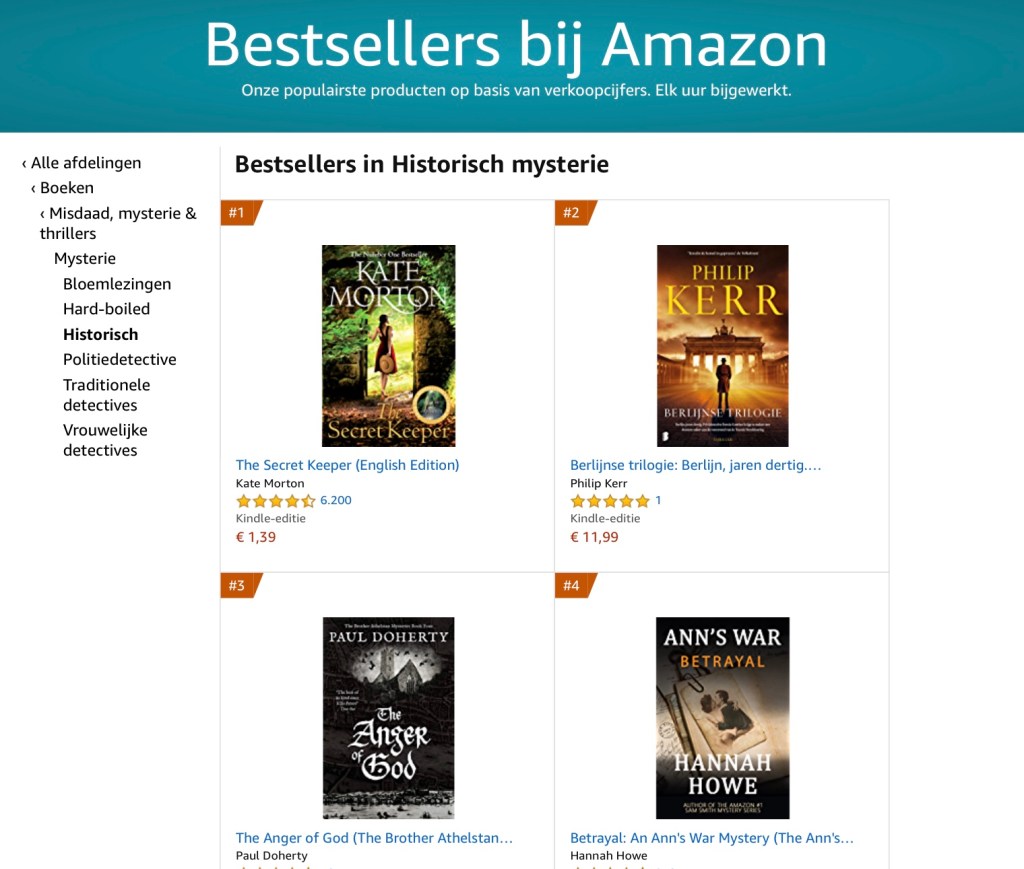View the 6.200 reviews count link

click(x=336, y=500)
